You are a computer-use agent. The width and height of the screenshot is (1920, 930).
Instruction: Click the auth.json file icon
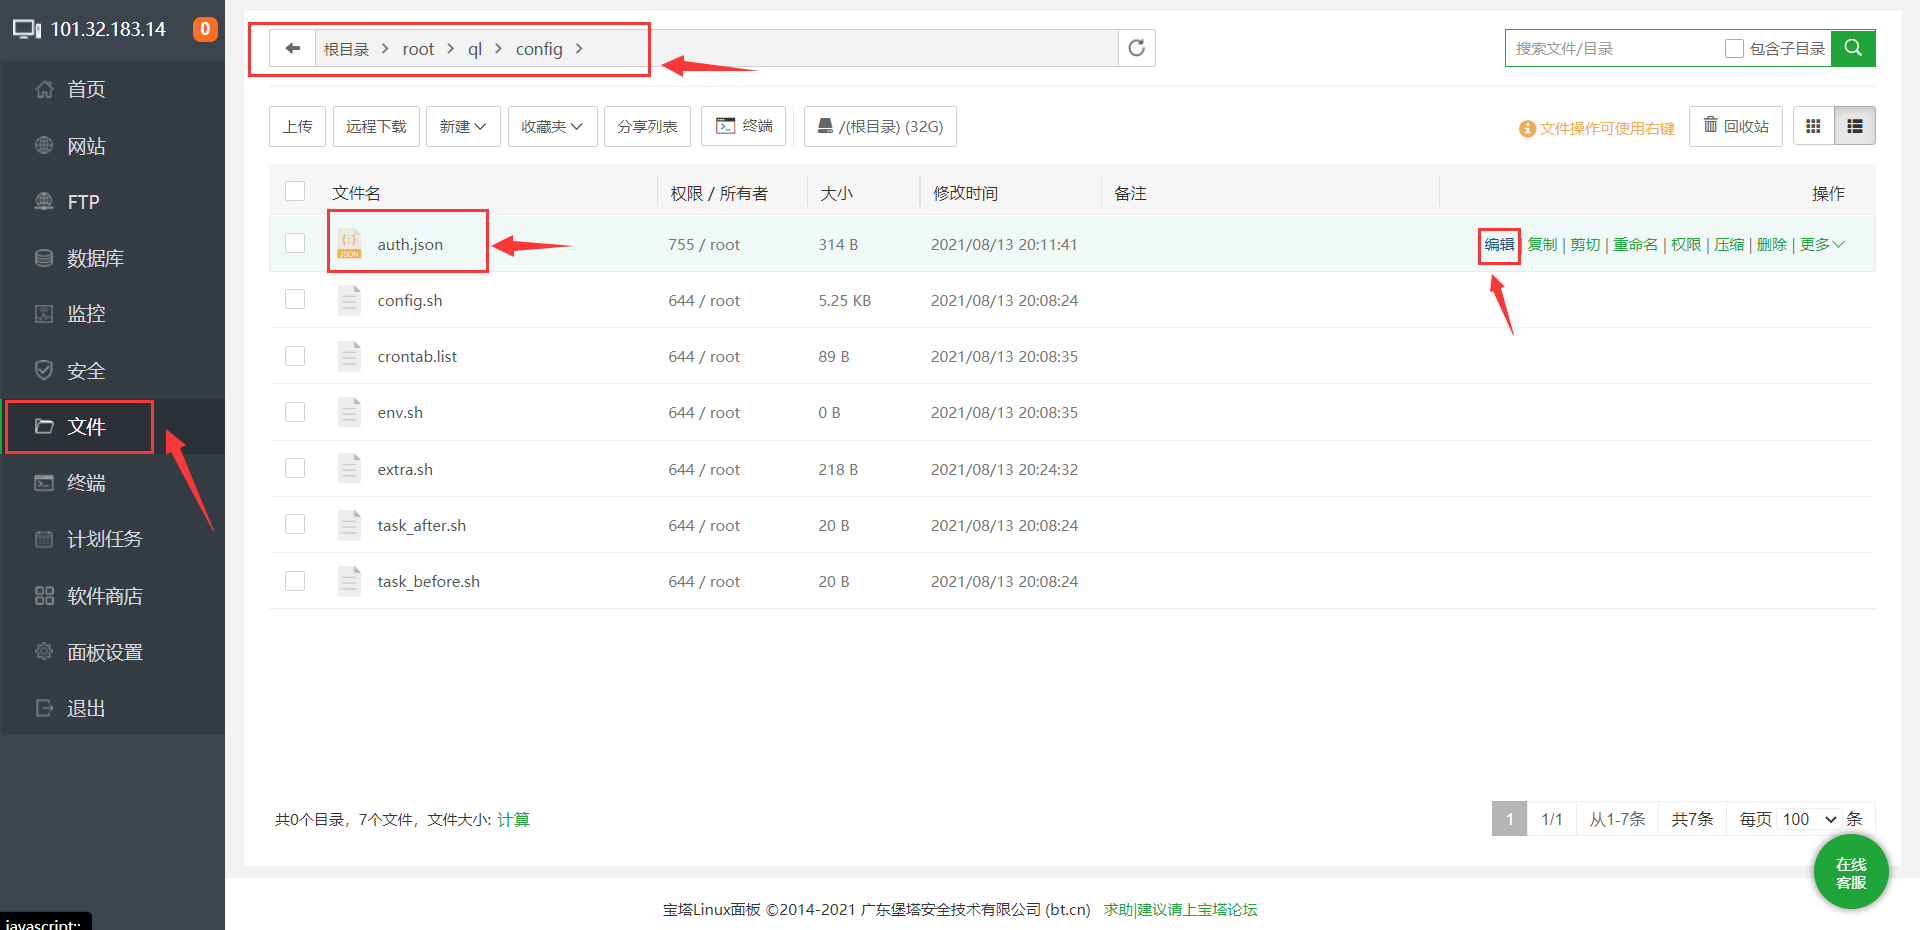click(x=349, y=244)
